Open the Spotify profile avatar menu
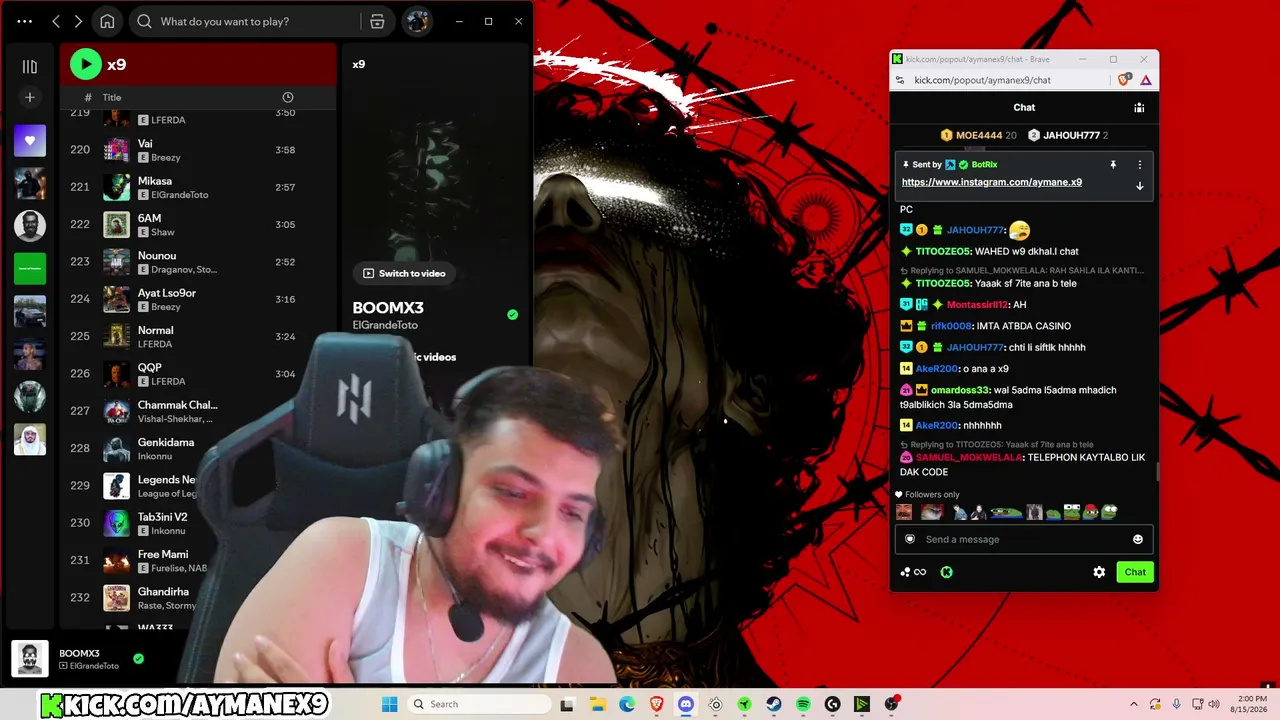Screen dimensions: 1280x720 point(417,21)
